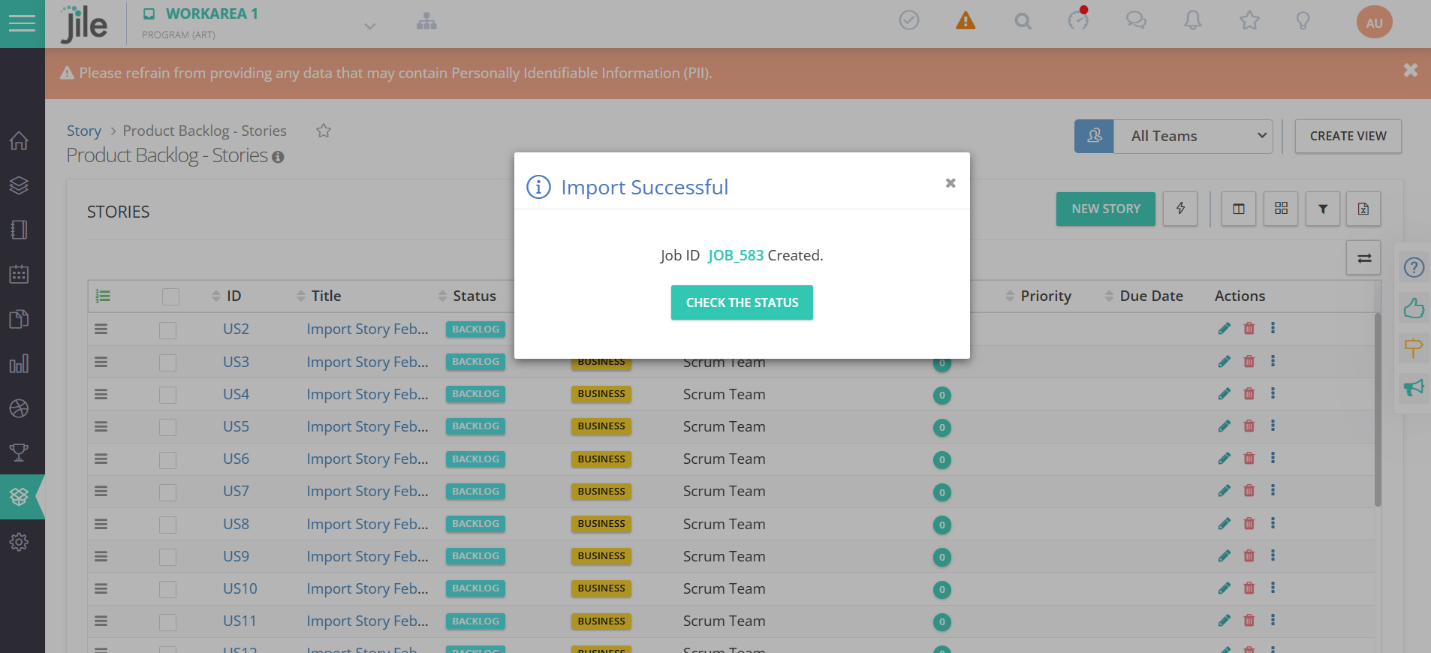The image size is (1431, 653).
Task: Open the notifications bell icon
Action: pyautogui.click(x=1193, y=21)
